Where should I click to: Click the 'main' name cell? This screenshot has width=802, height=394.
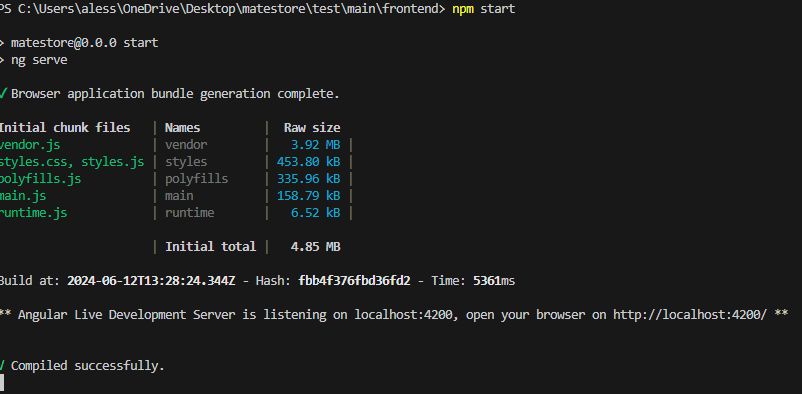click(179, 196)
